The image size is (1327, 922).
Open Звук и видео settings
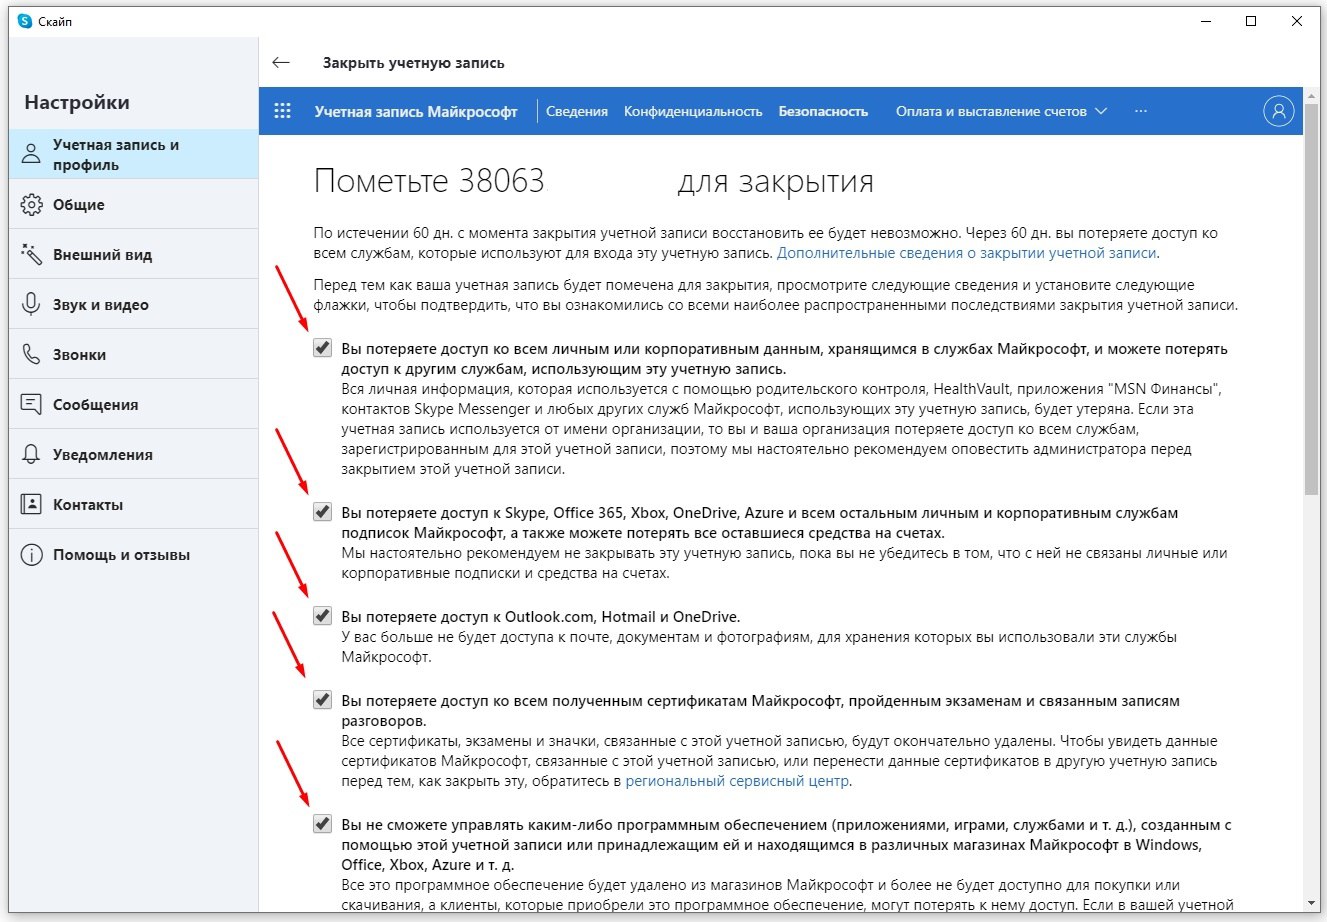pos(134,304)
